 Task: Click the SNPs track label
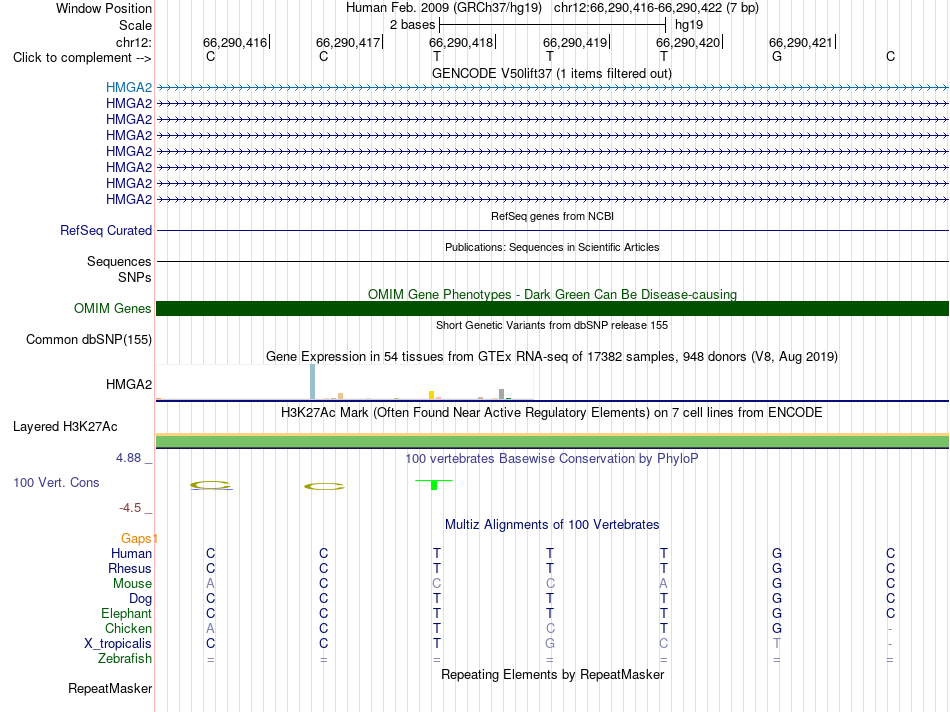[135, 277]
